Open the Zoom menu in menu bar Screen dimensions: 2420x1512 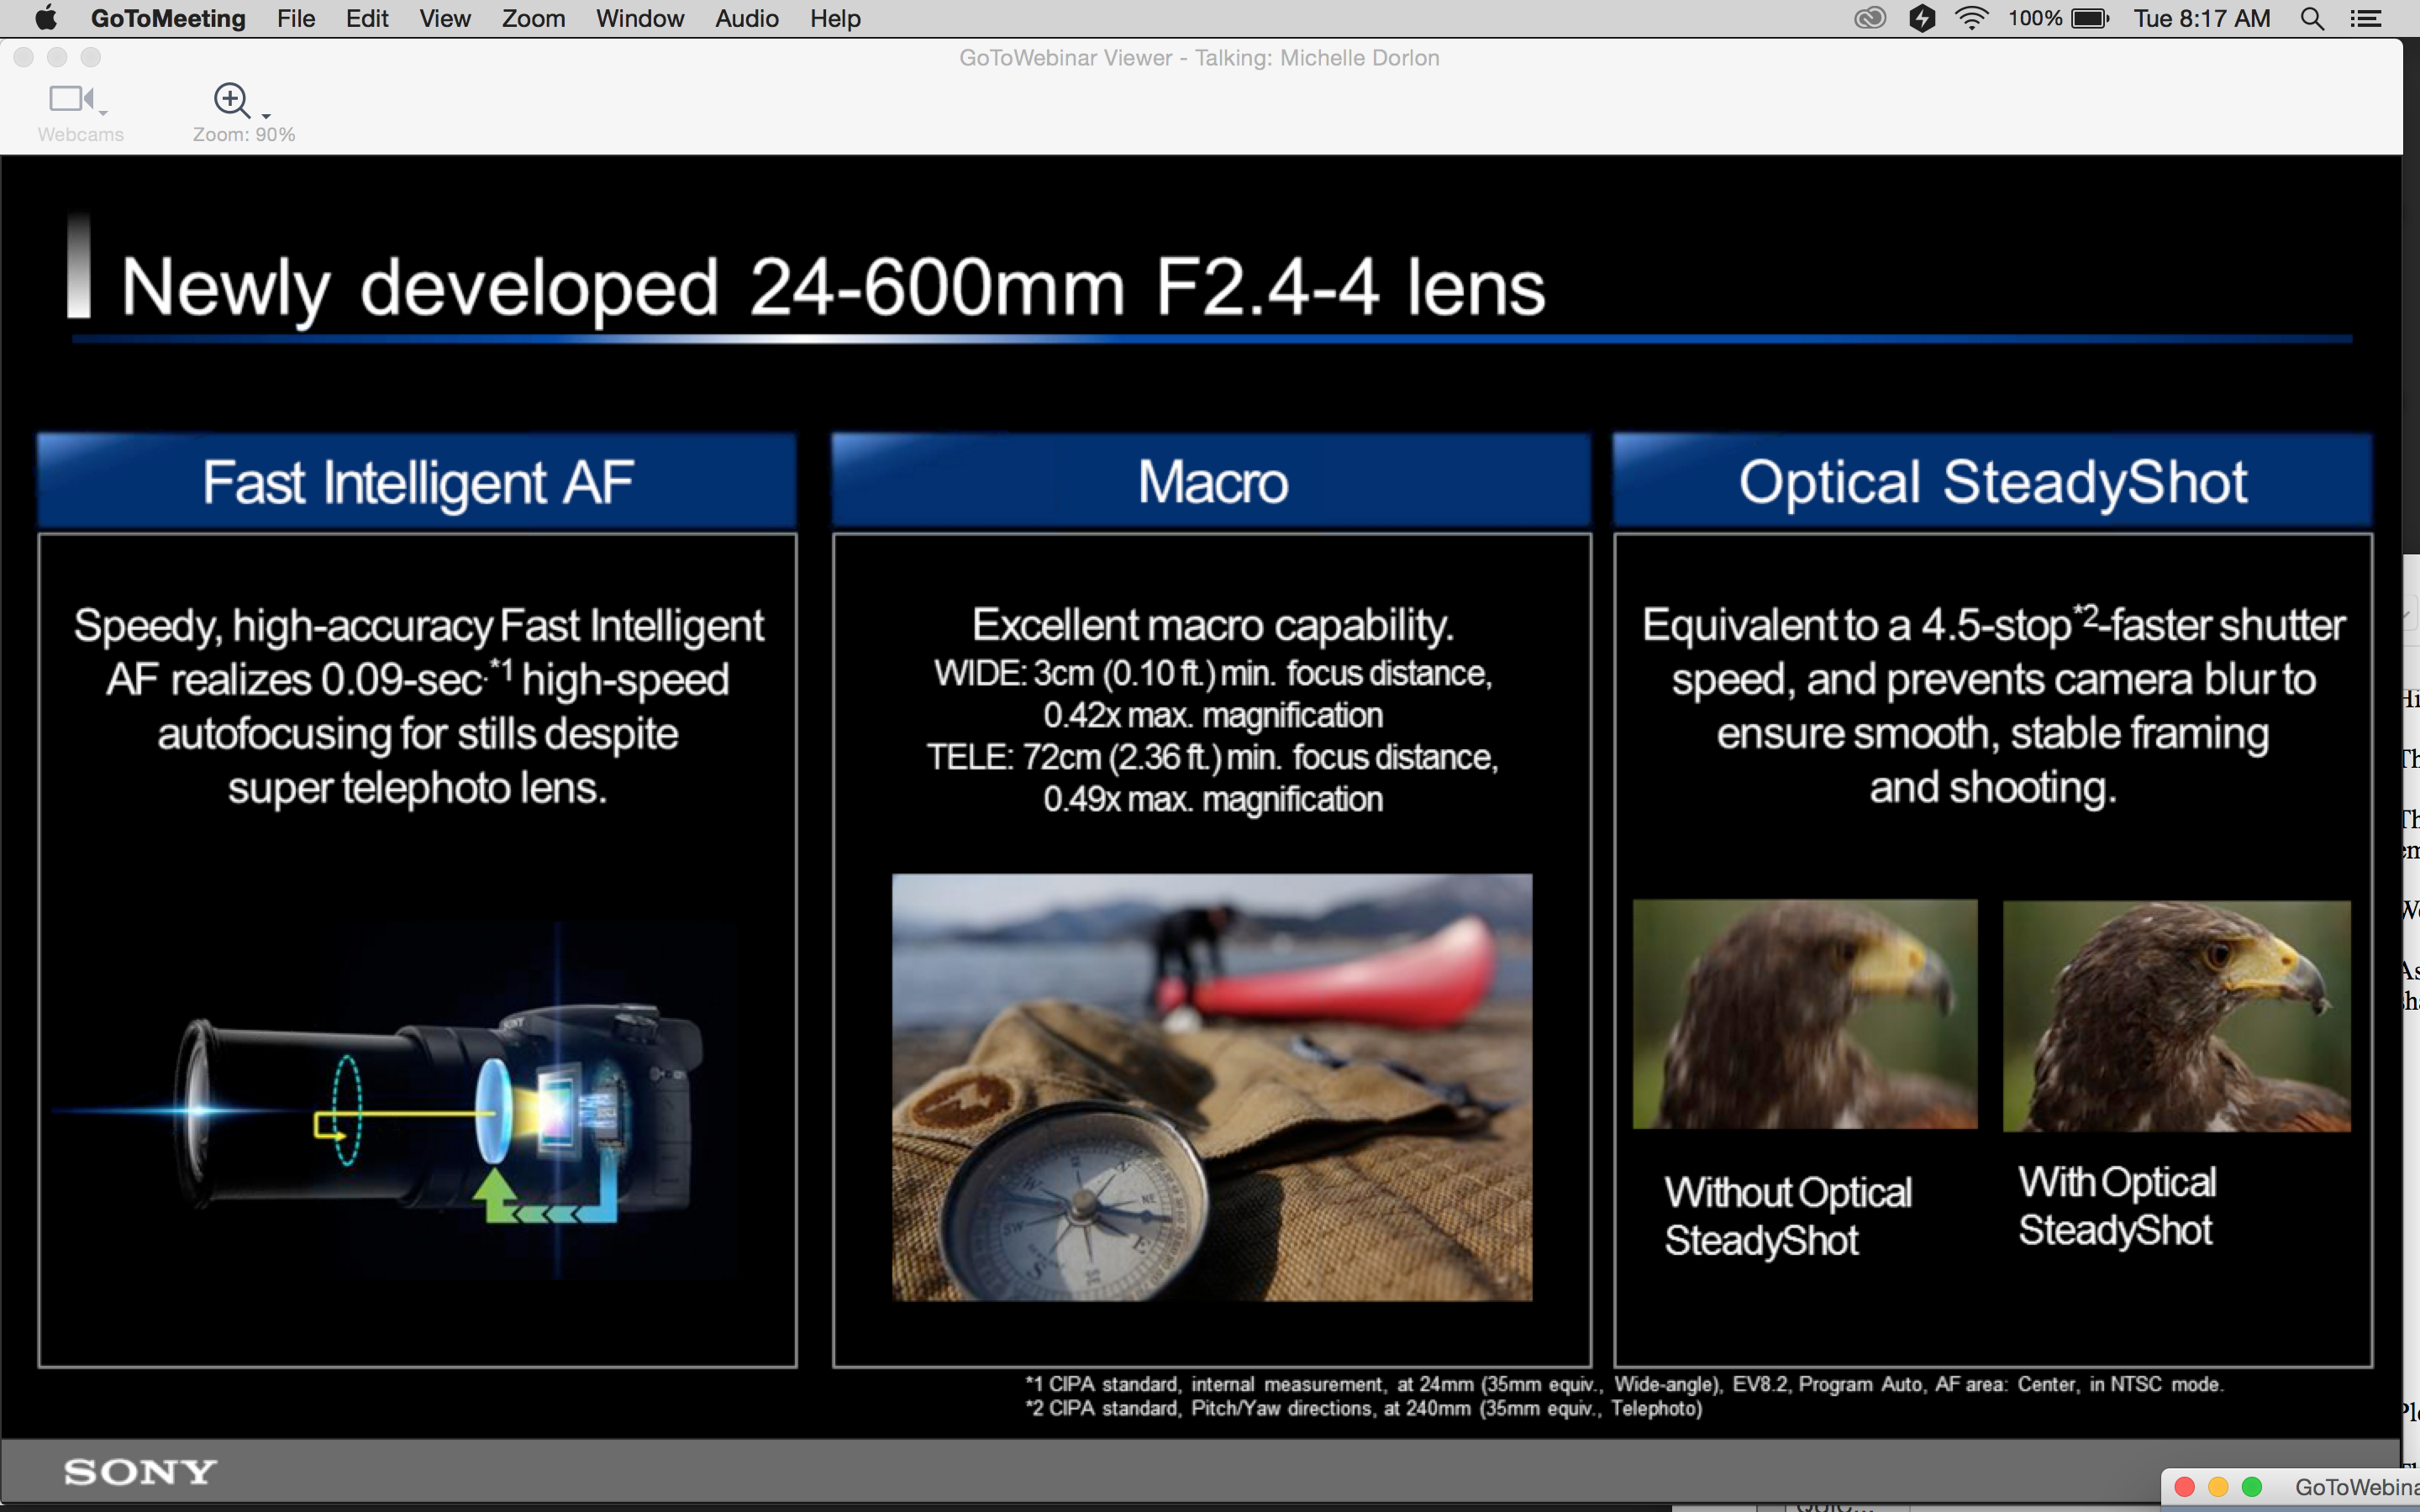coord(533,18)
